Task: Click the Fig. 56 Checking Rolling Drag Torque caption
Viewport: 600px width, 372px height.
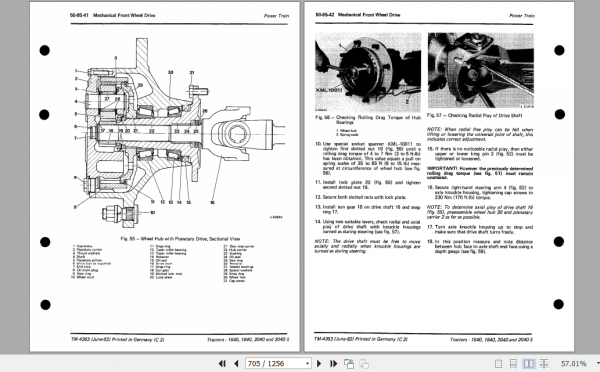Action: click(x=368, y=119)
